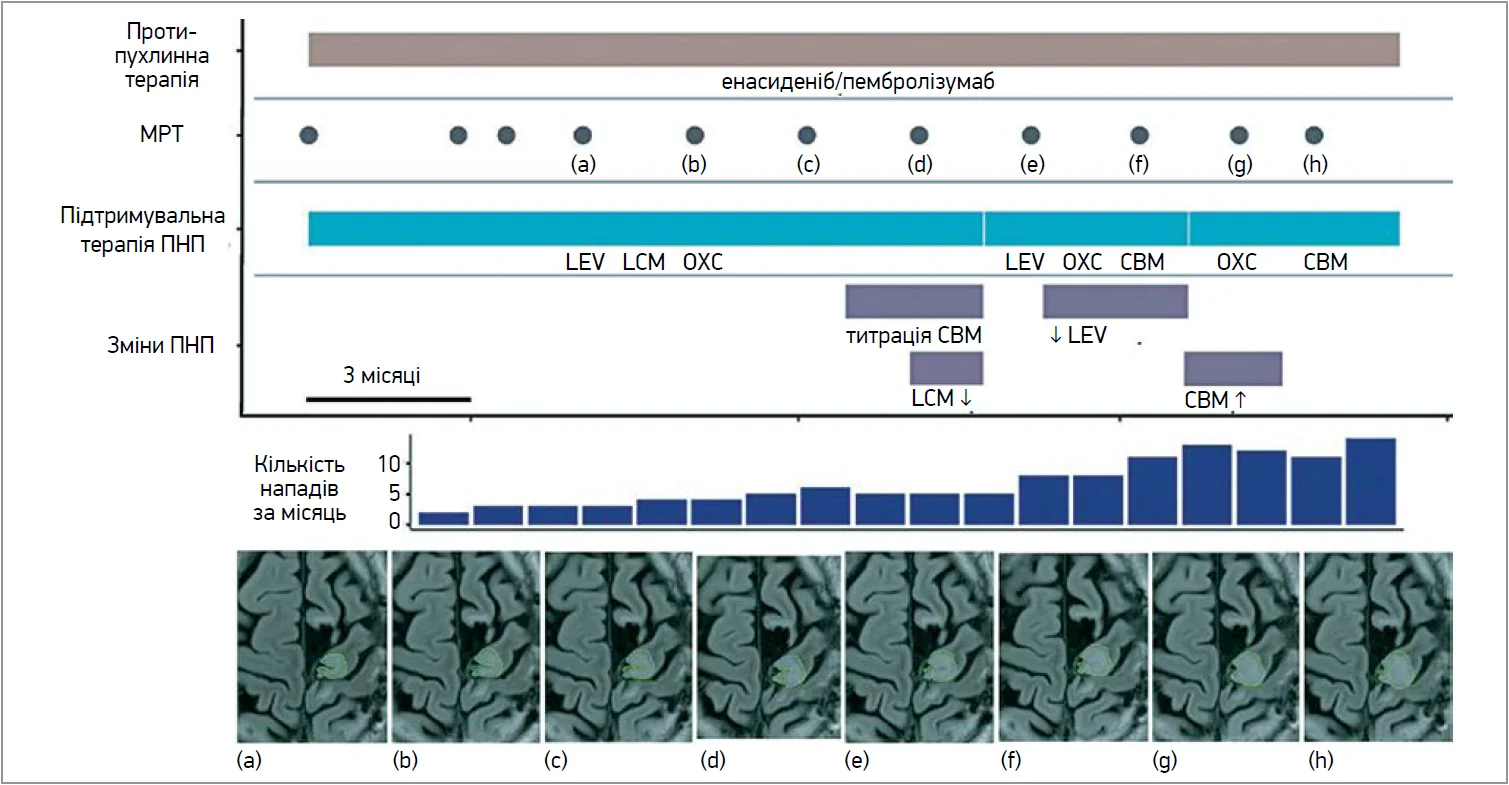Click the shortest first seizure-count bar

click(443, 519)
